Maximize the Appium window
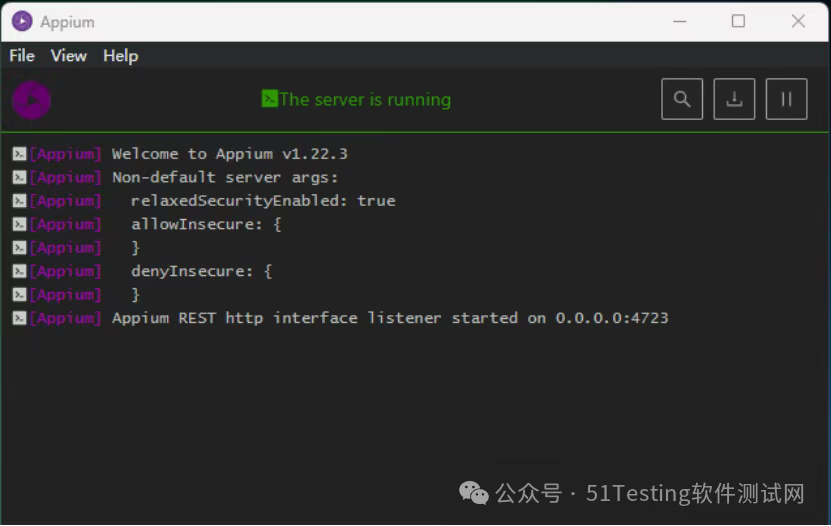 pyautogui.click(x=738, y=21)
